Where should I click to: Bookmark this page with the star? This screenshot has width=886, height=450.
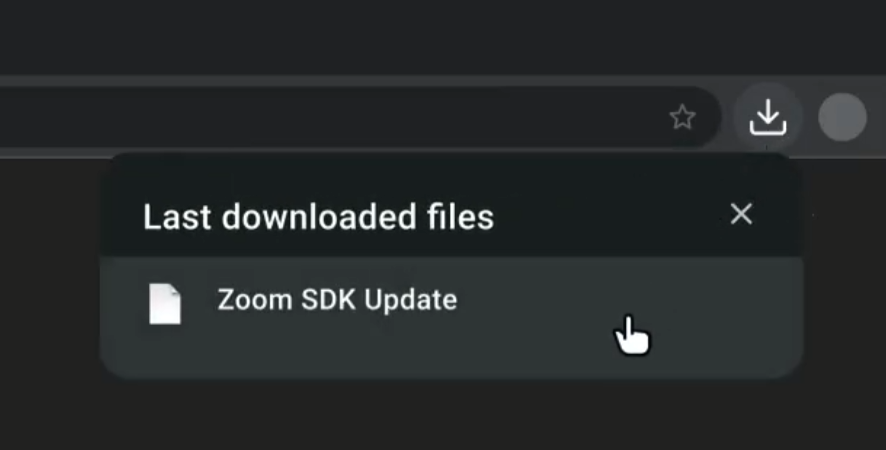click(x=682, y=117)
